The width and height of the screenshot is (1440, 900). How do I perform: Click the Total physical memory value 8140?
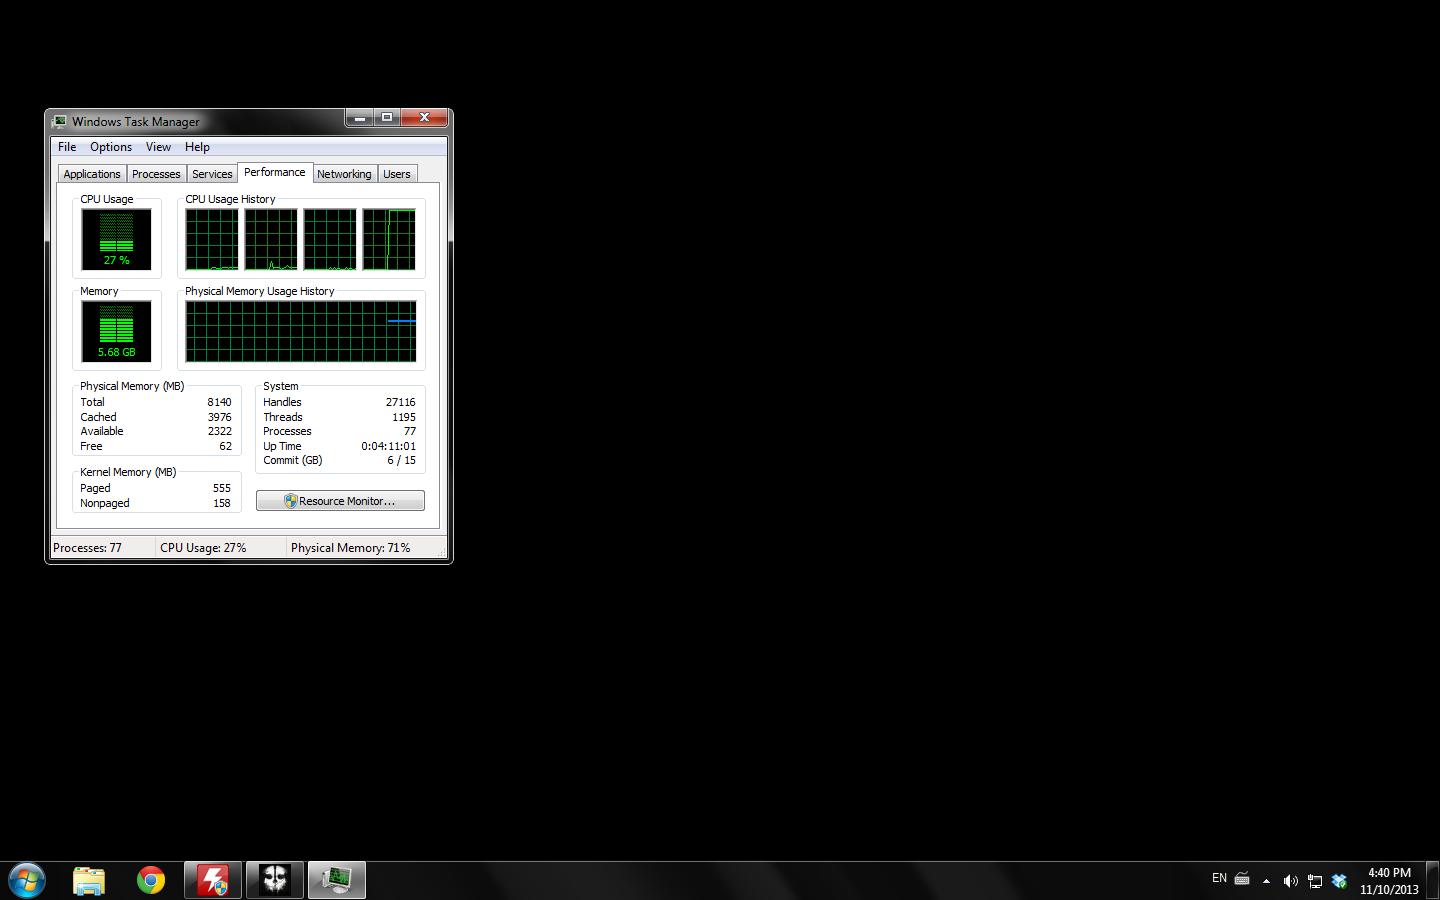coord(219,402)
